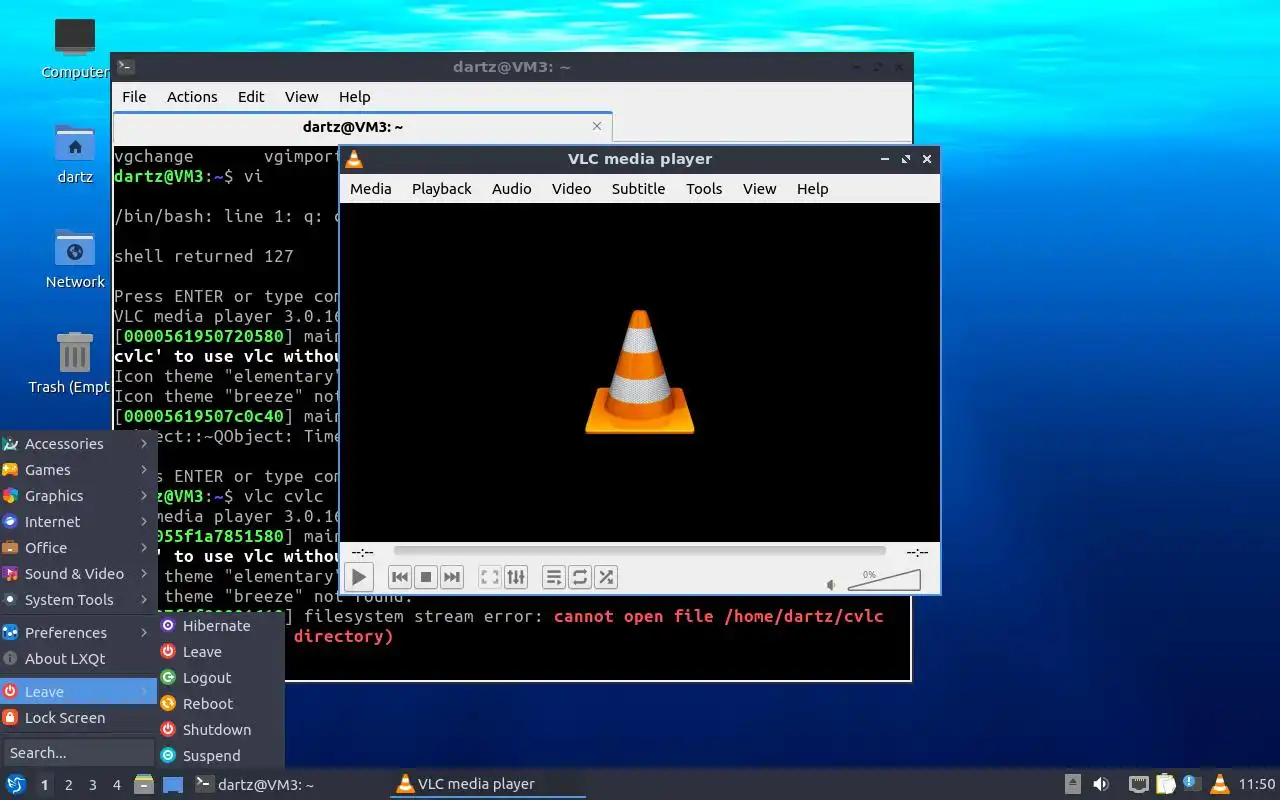This screenshot has height=800, width=1280.
Task: Stop playback in VLC
Action: (x=425, y=577)
